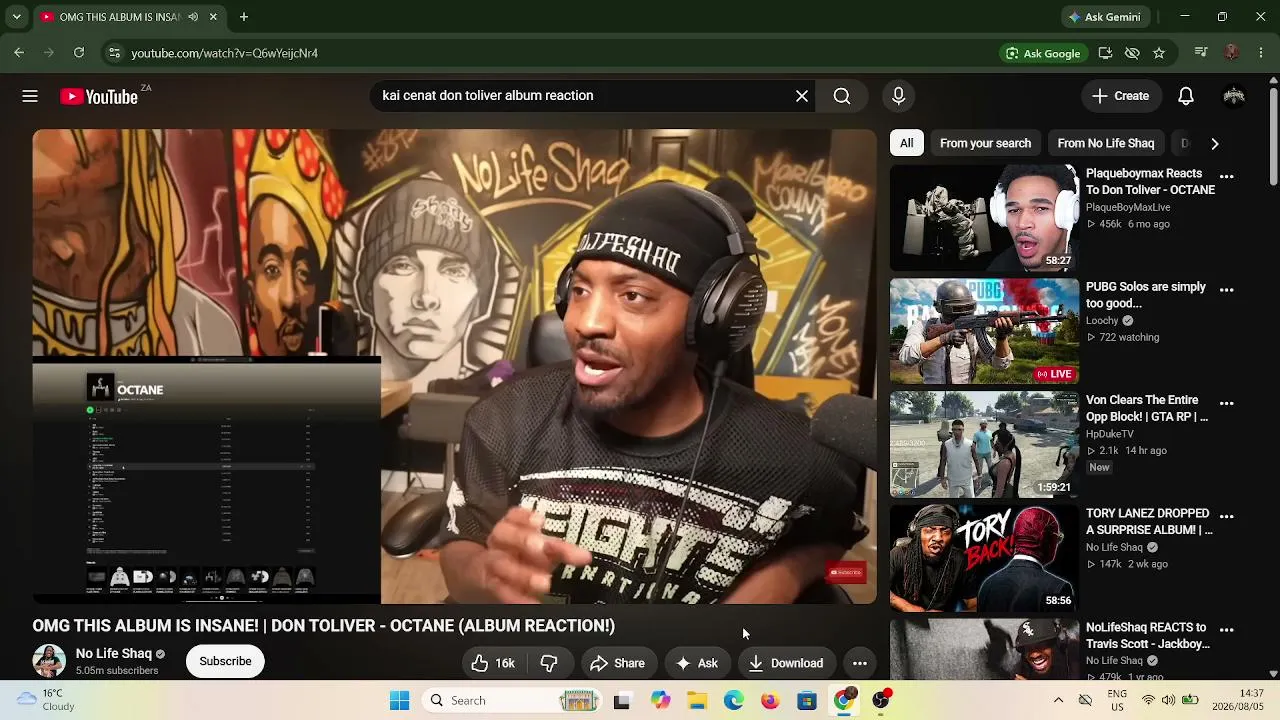Open File Explorer from taskbar
1280x720 pixels.
tap(697, 700)
